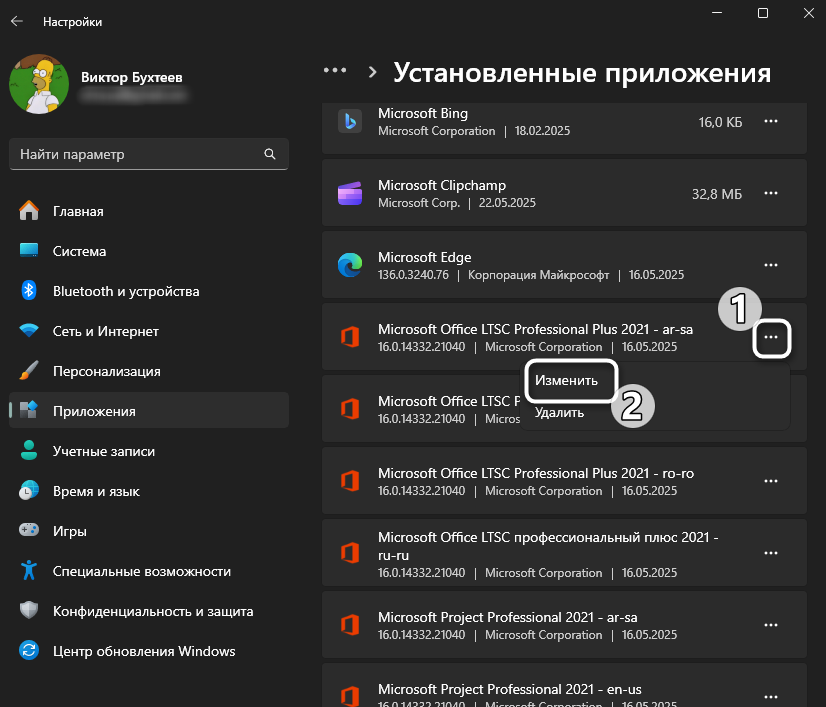
Task: Open more options for Microsoft Clipchamp
Action: (771, 193)
